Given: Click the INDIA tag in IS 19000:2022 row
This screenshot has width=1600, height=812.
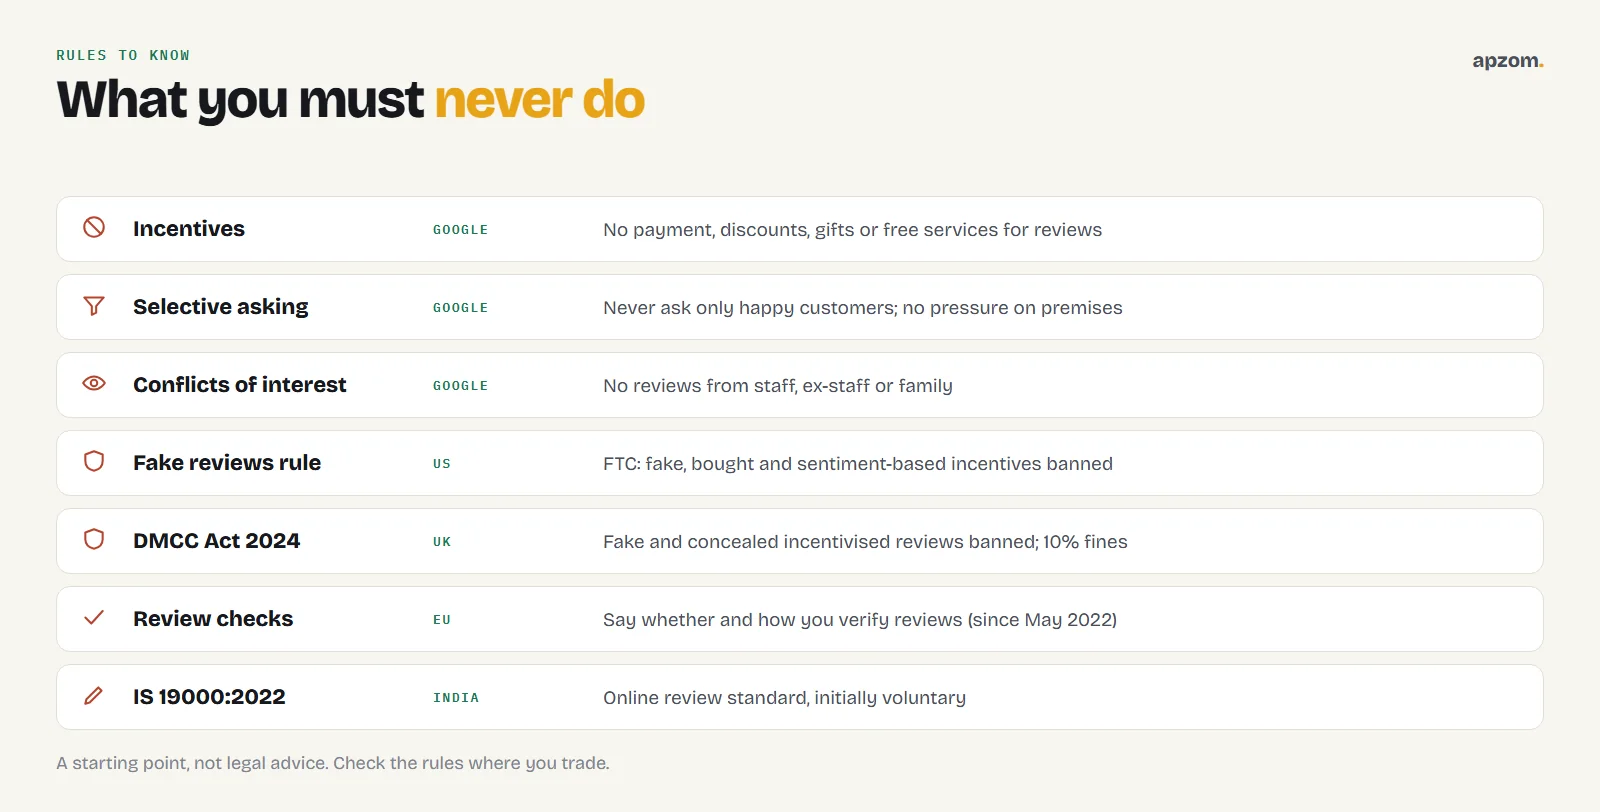Looking at the screenshot, I should point(456,698).
